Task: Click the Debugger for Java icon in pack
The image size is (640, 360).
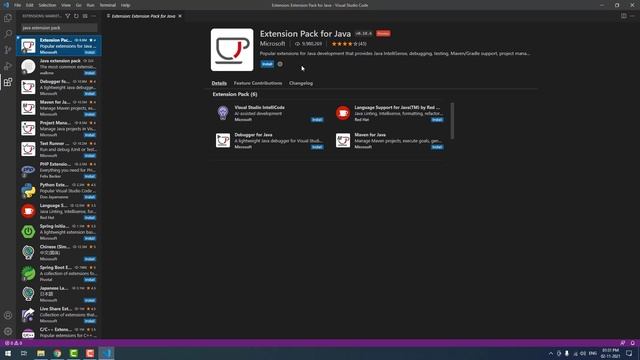Action: 223,140
